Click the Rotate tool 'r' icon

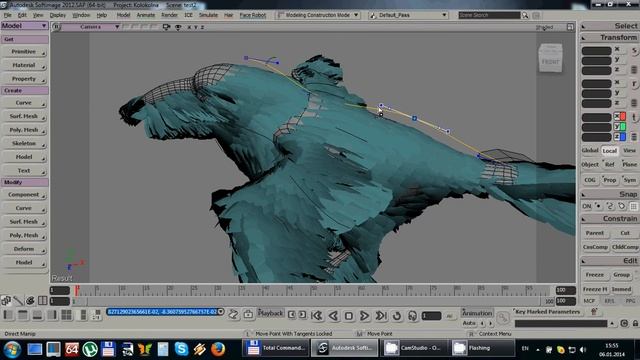click(x=634, y=84)
